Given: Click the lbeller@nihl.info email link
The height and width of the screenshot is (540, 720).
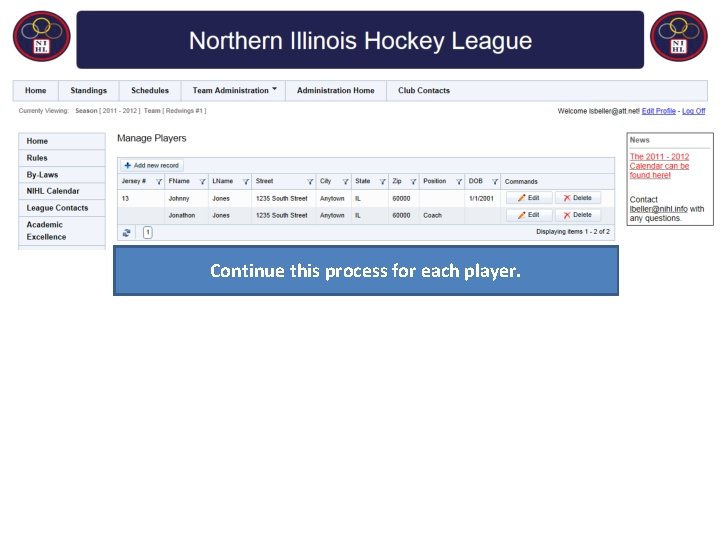Looking at the screenshot, I should (x=658, y=209).
